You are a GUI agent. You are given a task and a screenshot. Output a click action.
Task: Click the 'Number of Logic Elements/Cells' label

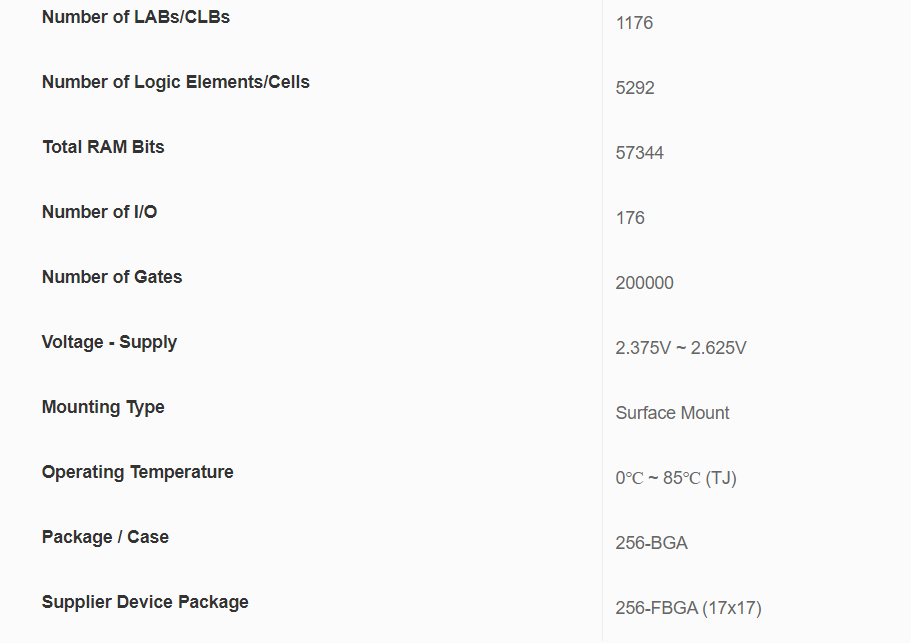[x=176, y=82]
